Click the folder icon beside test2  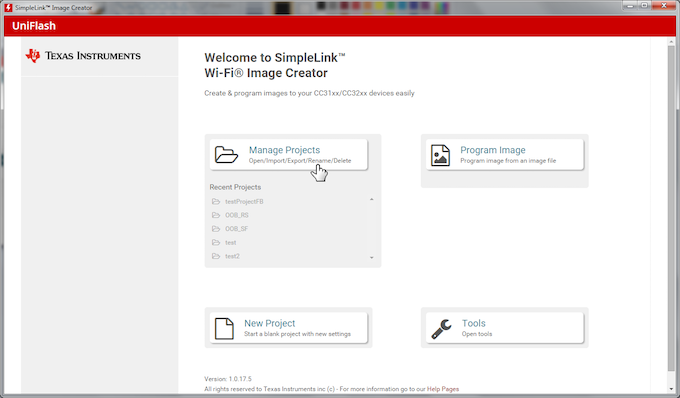point(216,256)
